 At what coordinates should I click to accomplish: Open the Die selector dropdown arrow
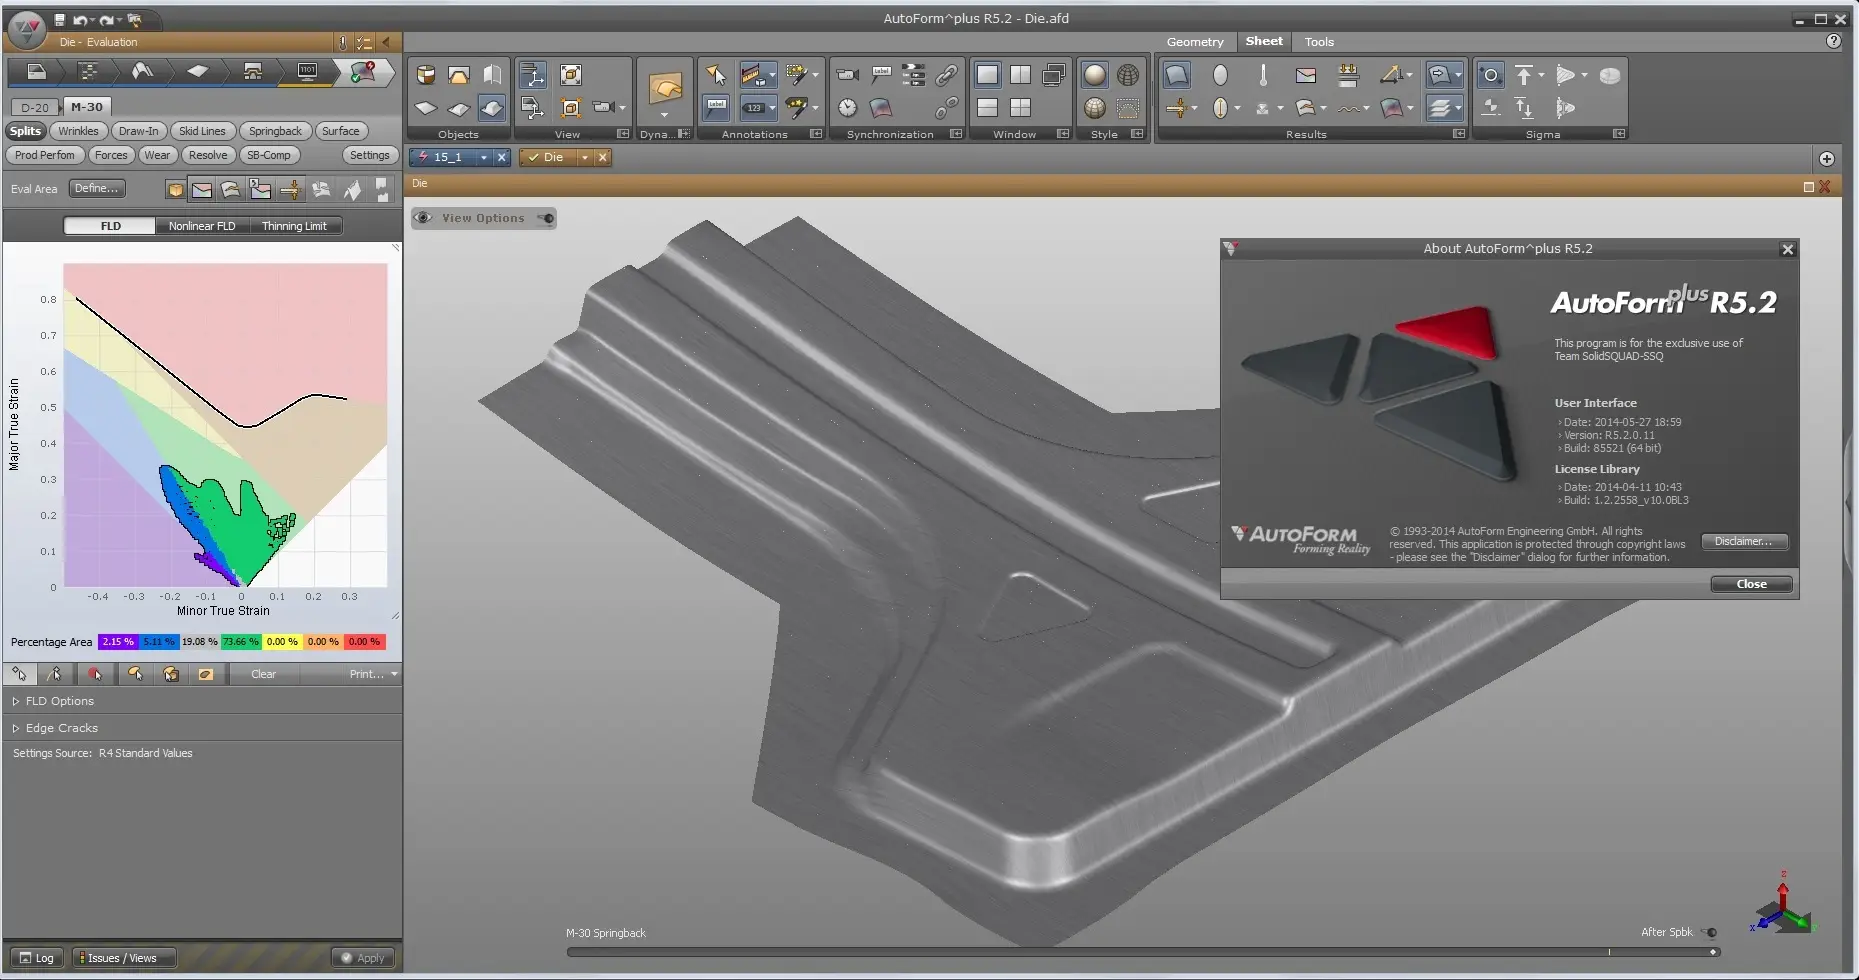tap(585, 158)
